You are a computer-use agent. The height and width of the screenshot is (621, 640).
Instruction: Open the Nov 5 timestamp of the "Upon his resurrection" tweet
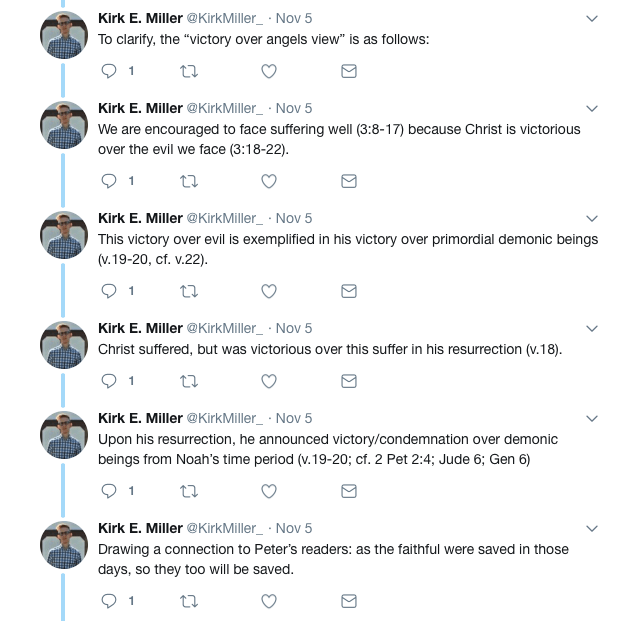click(x=294, y=418)
